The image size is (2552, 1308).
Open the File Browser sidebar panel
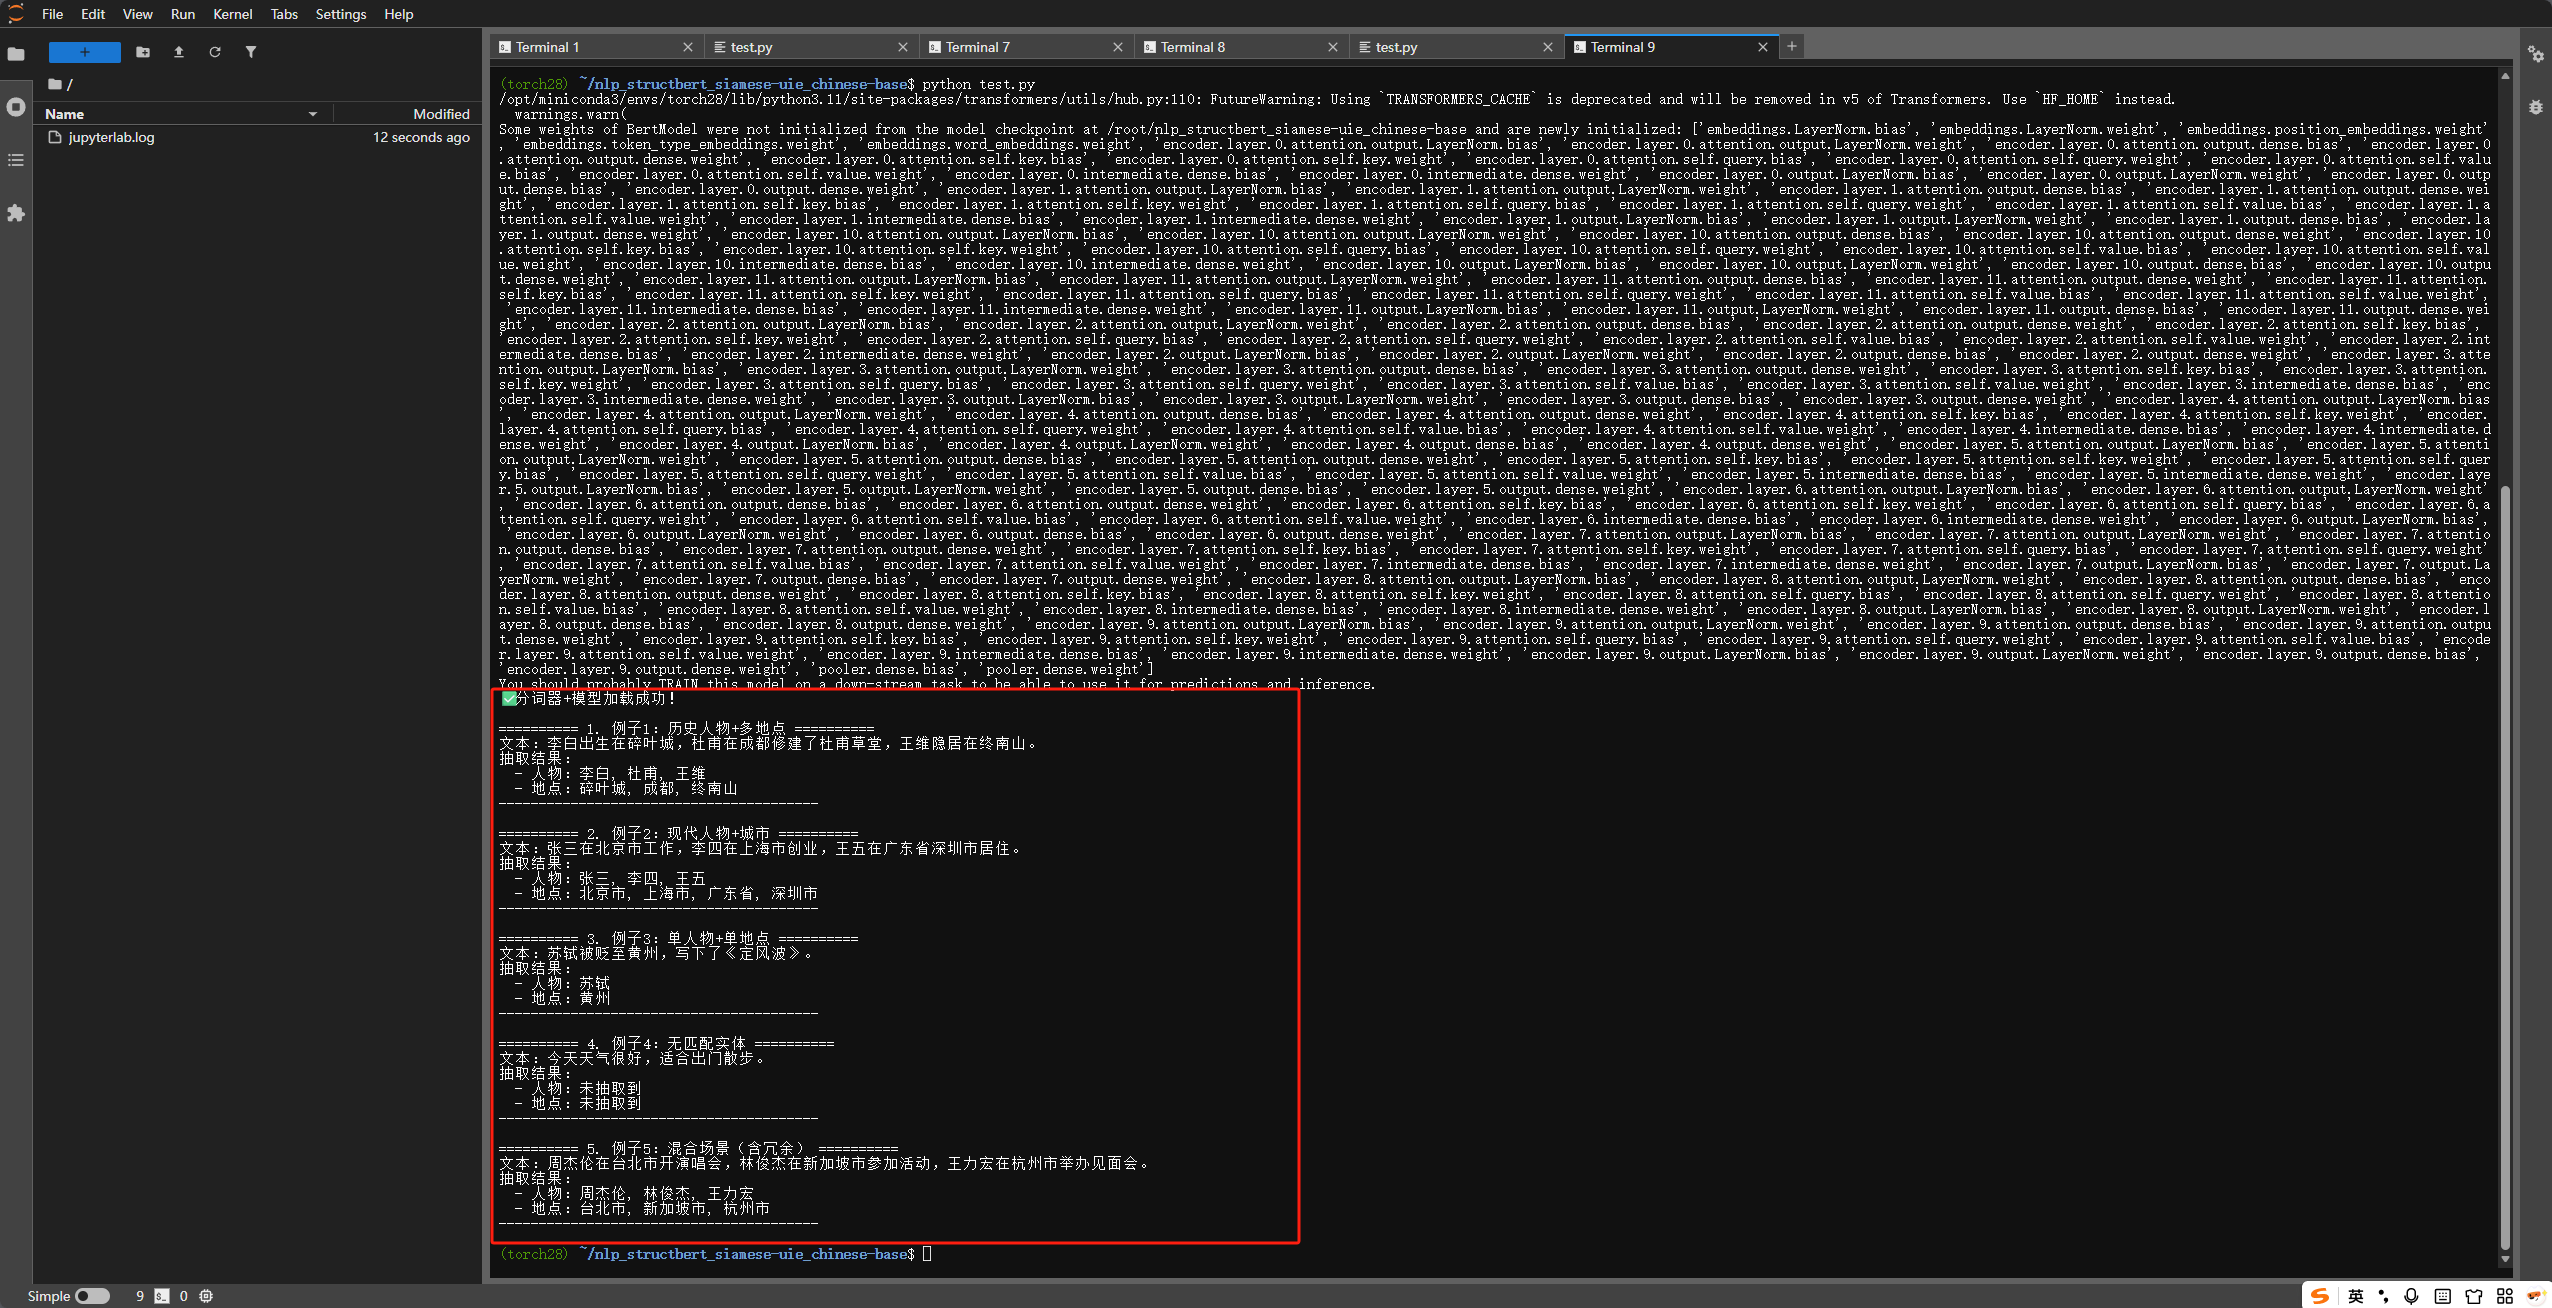point(16,54)
